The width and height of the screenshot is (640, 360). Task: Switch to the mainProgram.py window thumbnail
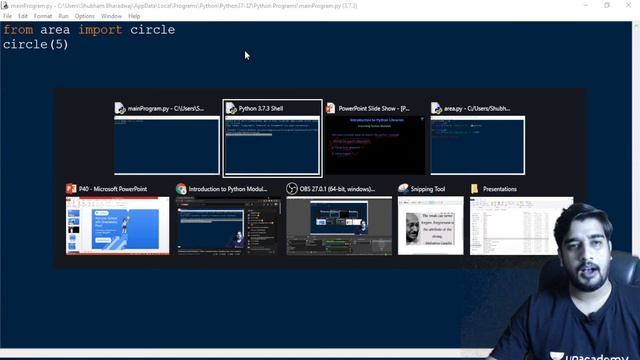click(x=167, y=145)
